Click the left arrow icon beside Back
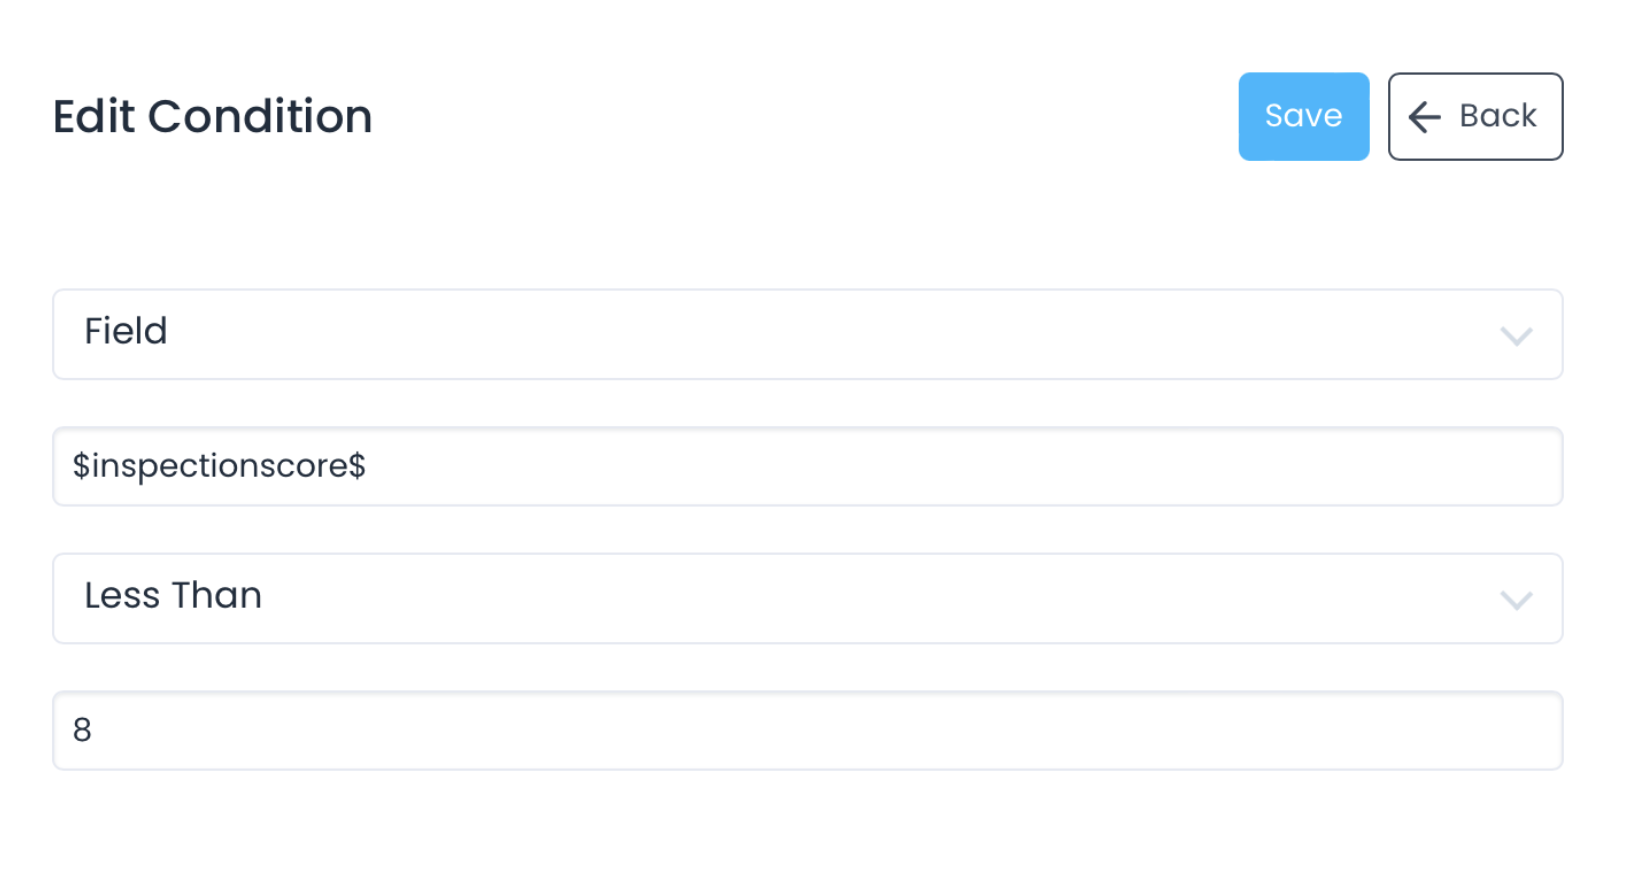Screen dimensions: 1636x884 pos(1424,117)
